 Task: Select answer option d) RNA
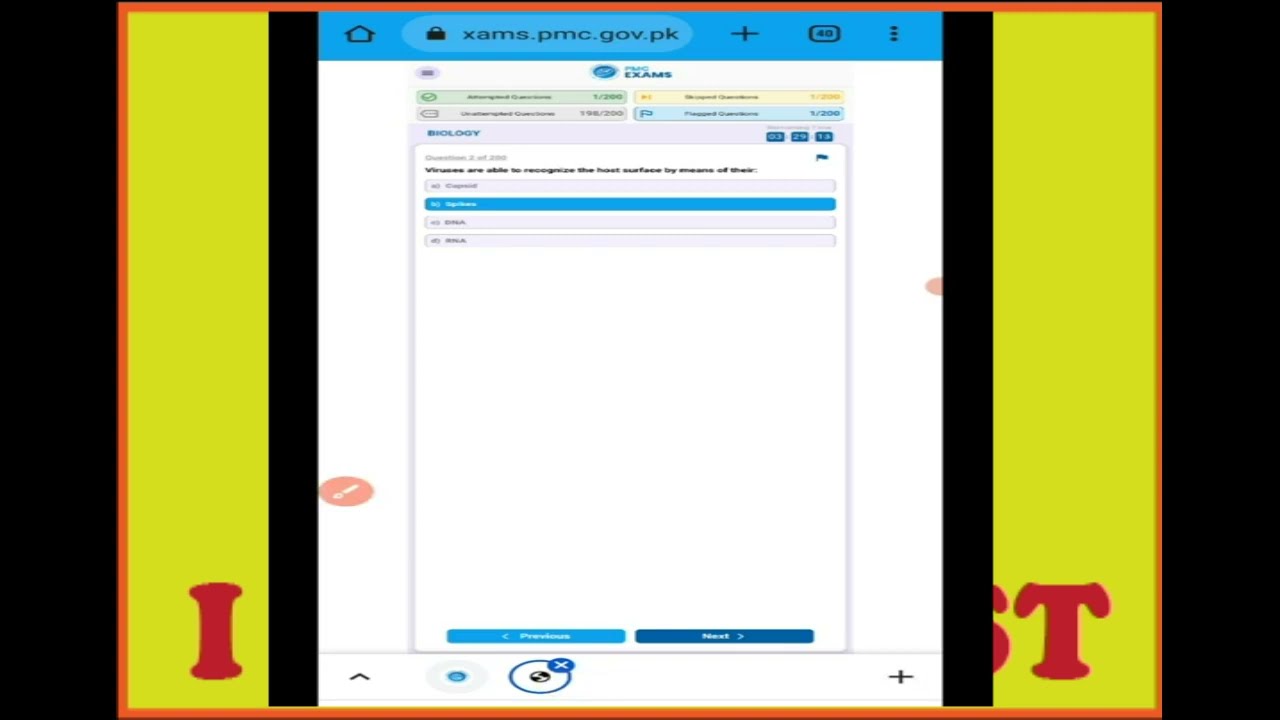coord(630,240)
